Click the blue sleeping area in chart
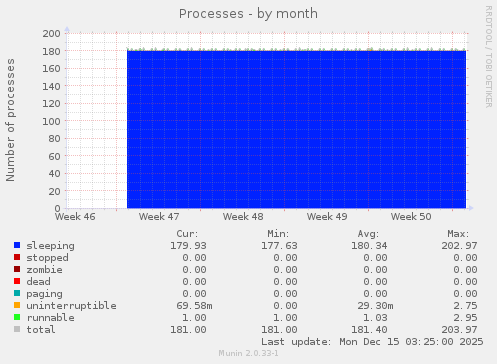This screenshot has height=364, width=497. (x=296, y=130)
